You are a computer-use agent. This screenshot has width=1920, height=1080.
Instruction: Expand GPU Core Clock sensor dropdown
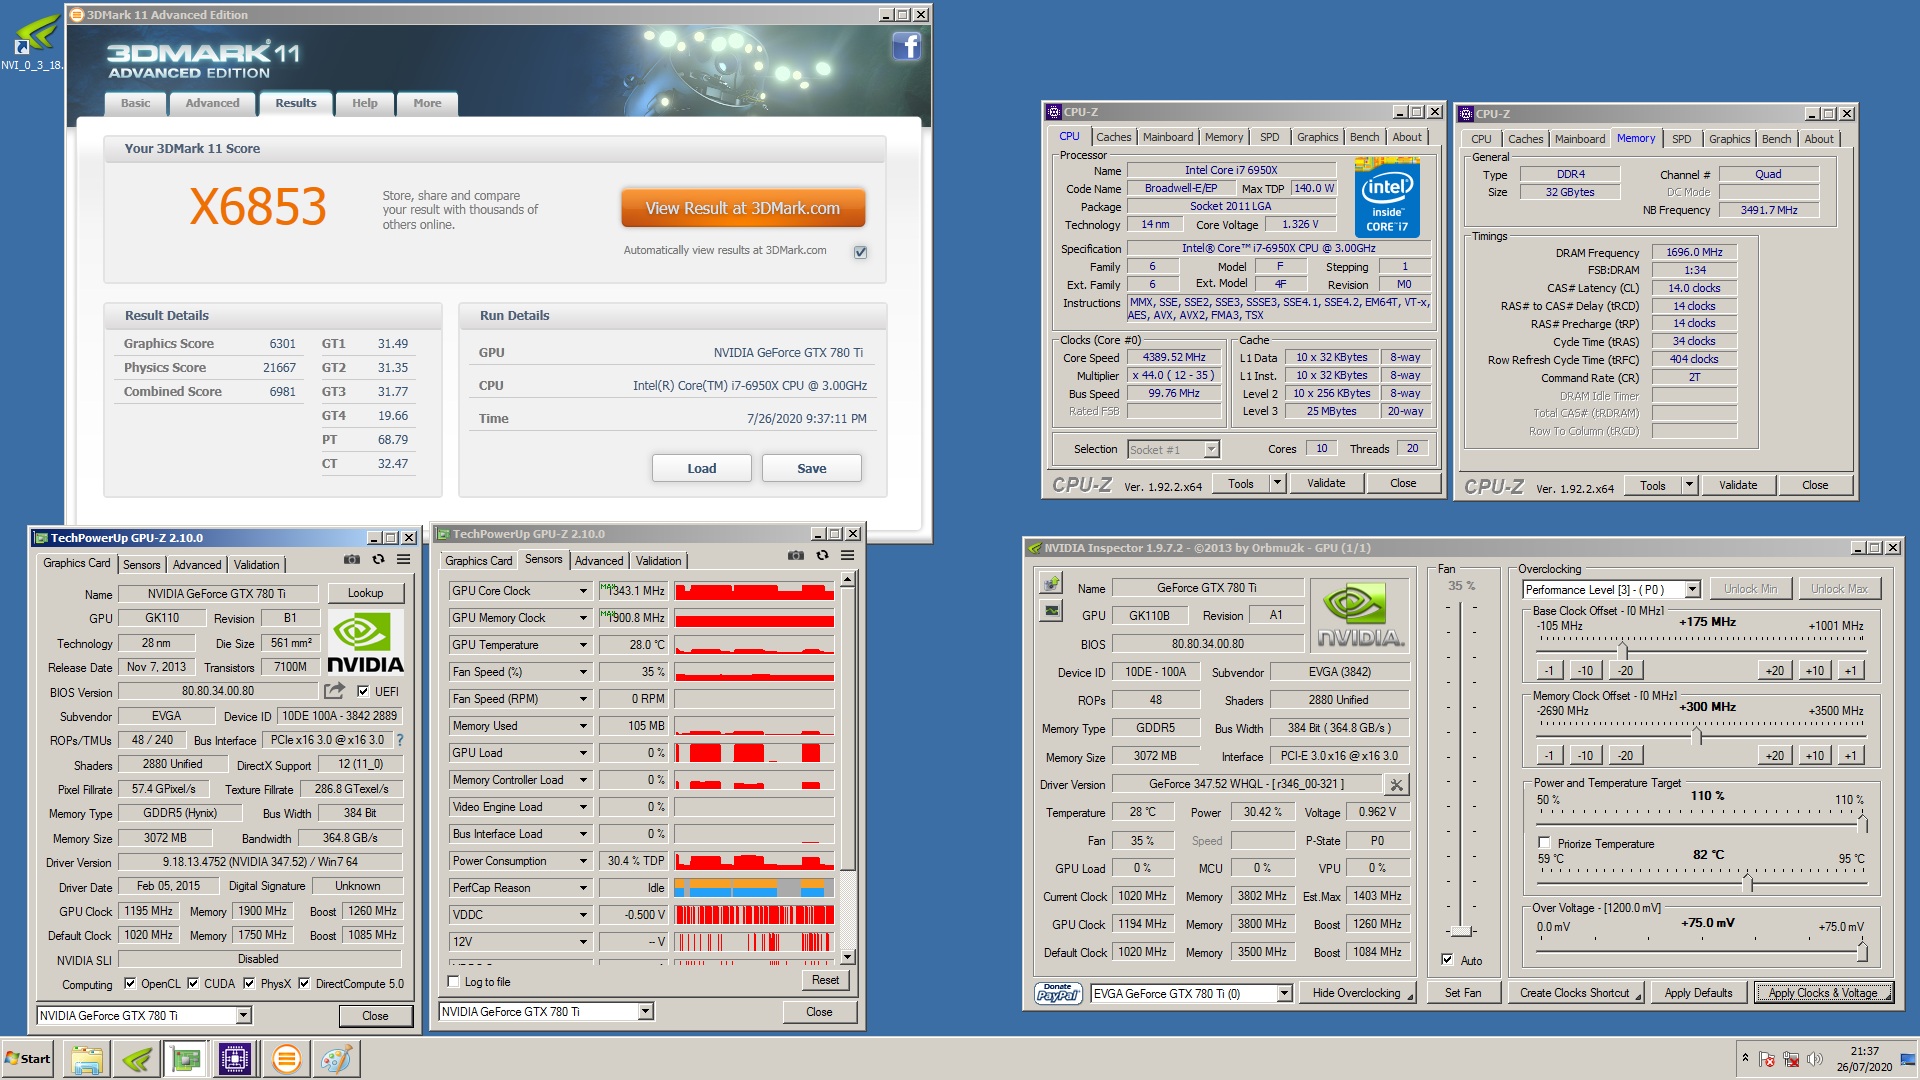pos(583,591)
